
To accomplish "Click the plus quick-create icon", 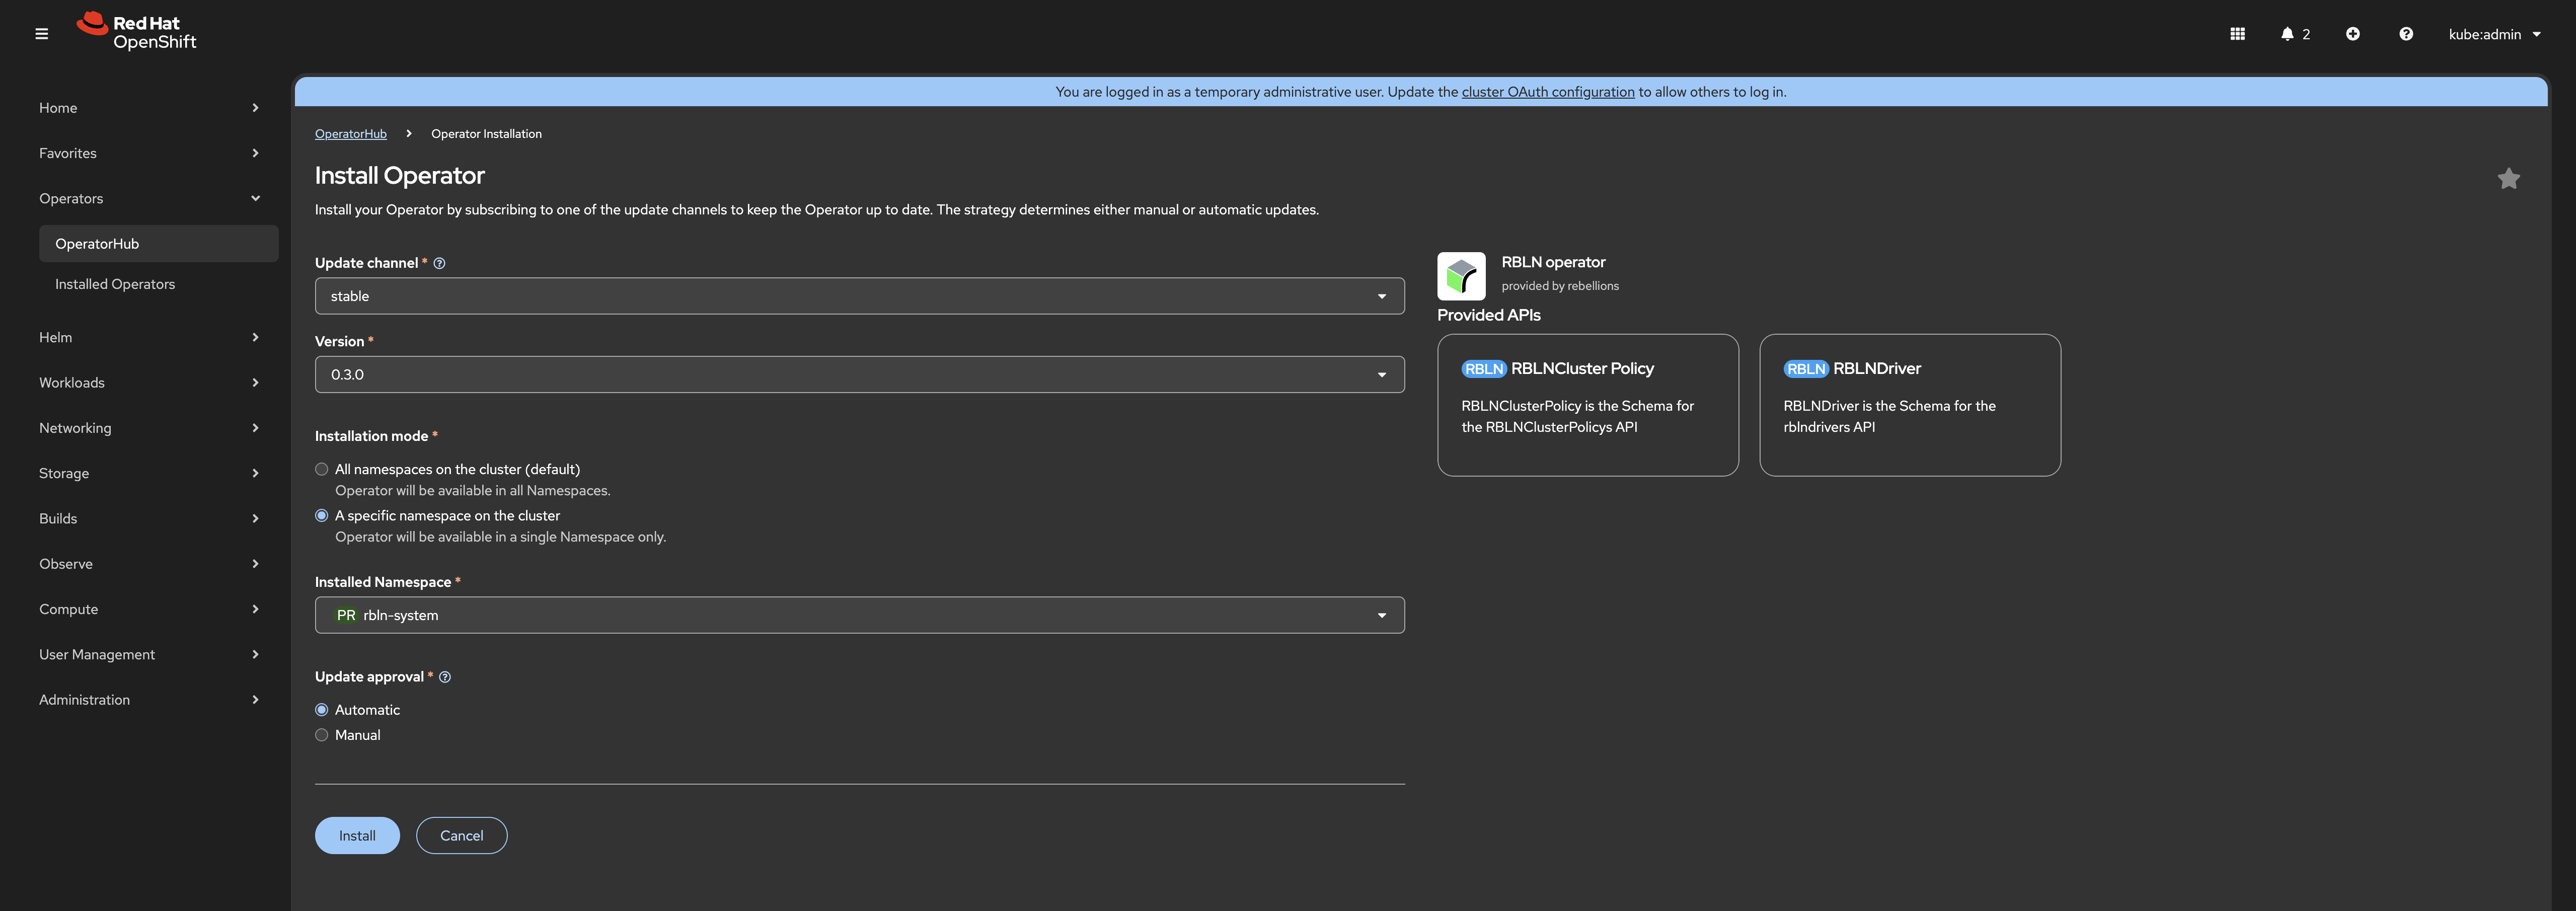I will (x=2352, y=34).
